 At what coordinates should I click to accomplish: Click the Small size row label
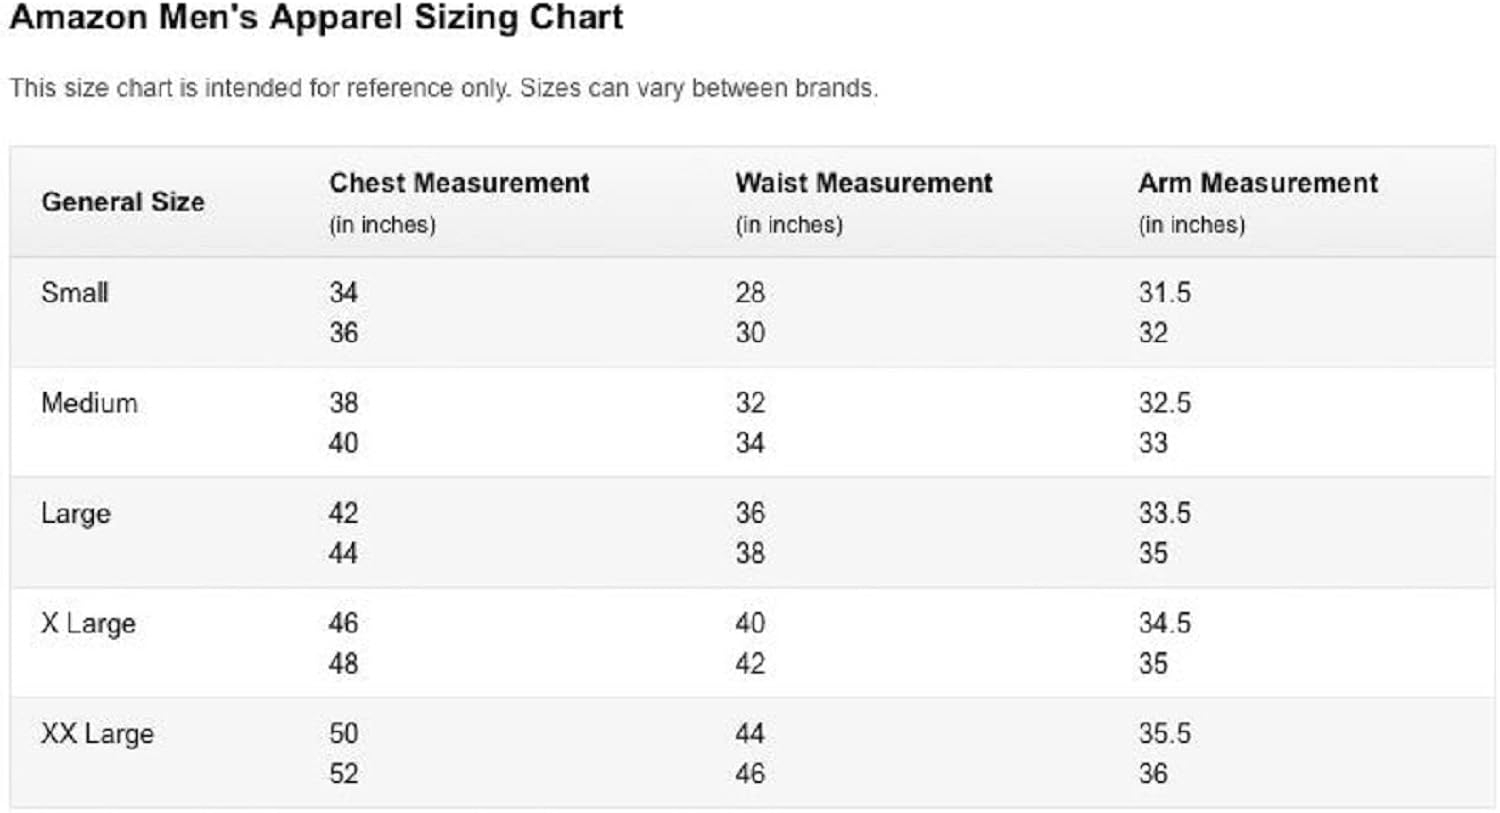click(x=75, y=293)
